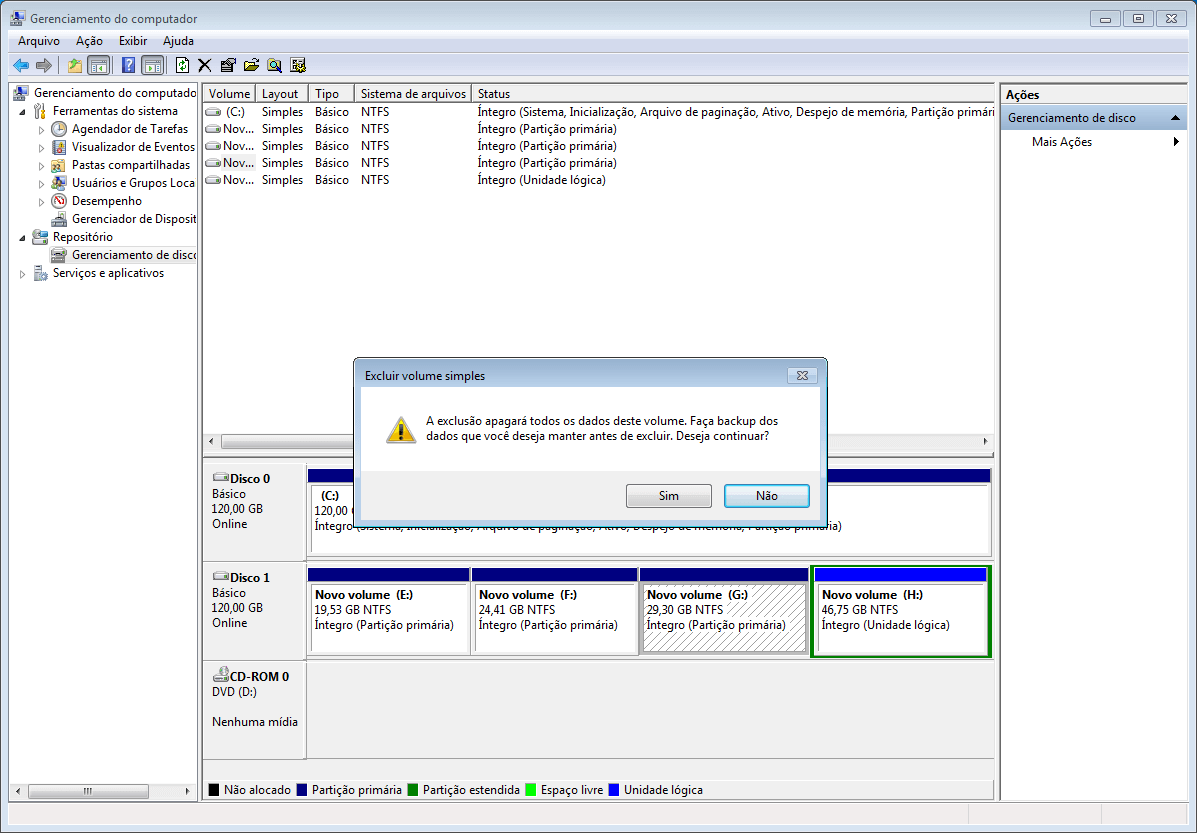This screenshot has height=833, width=1197.
Task: Click the Forward navigation arrow
Action: pos(42,64)
